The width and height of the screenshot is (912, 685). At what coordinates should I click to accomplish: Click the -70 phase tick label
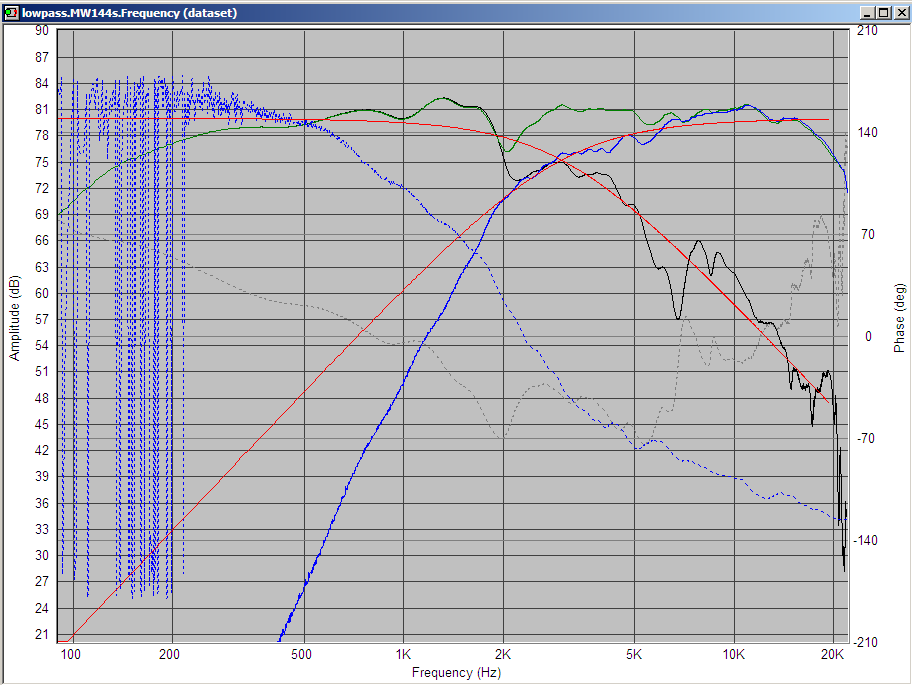click(x=866, y=438)
